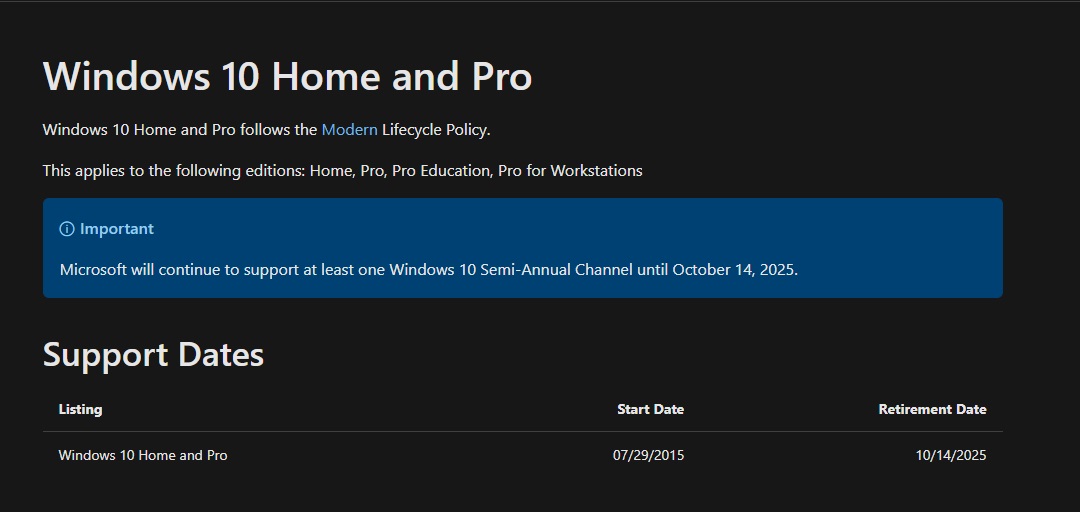Open the Modern lifecycle policy link
This screenshot has height=512, width=1080.
pos(349,130)
